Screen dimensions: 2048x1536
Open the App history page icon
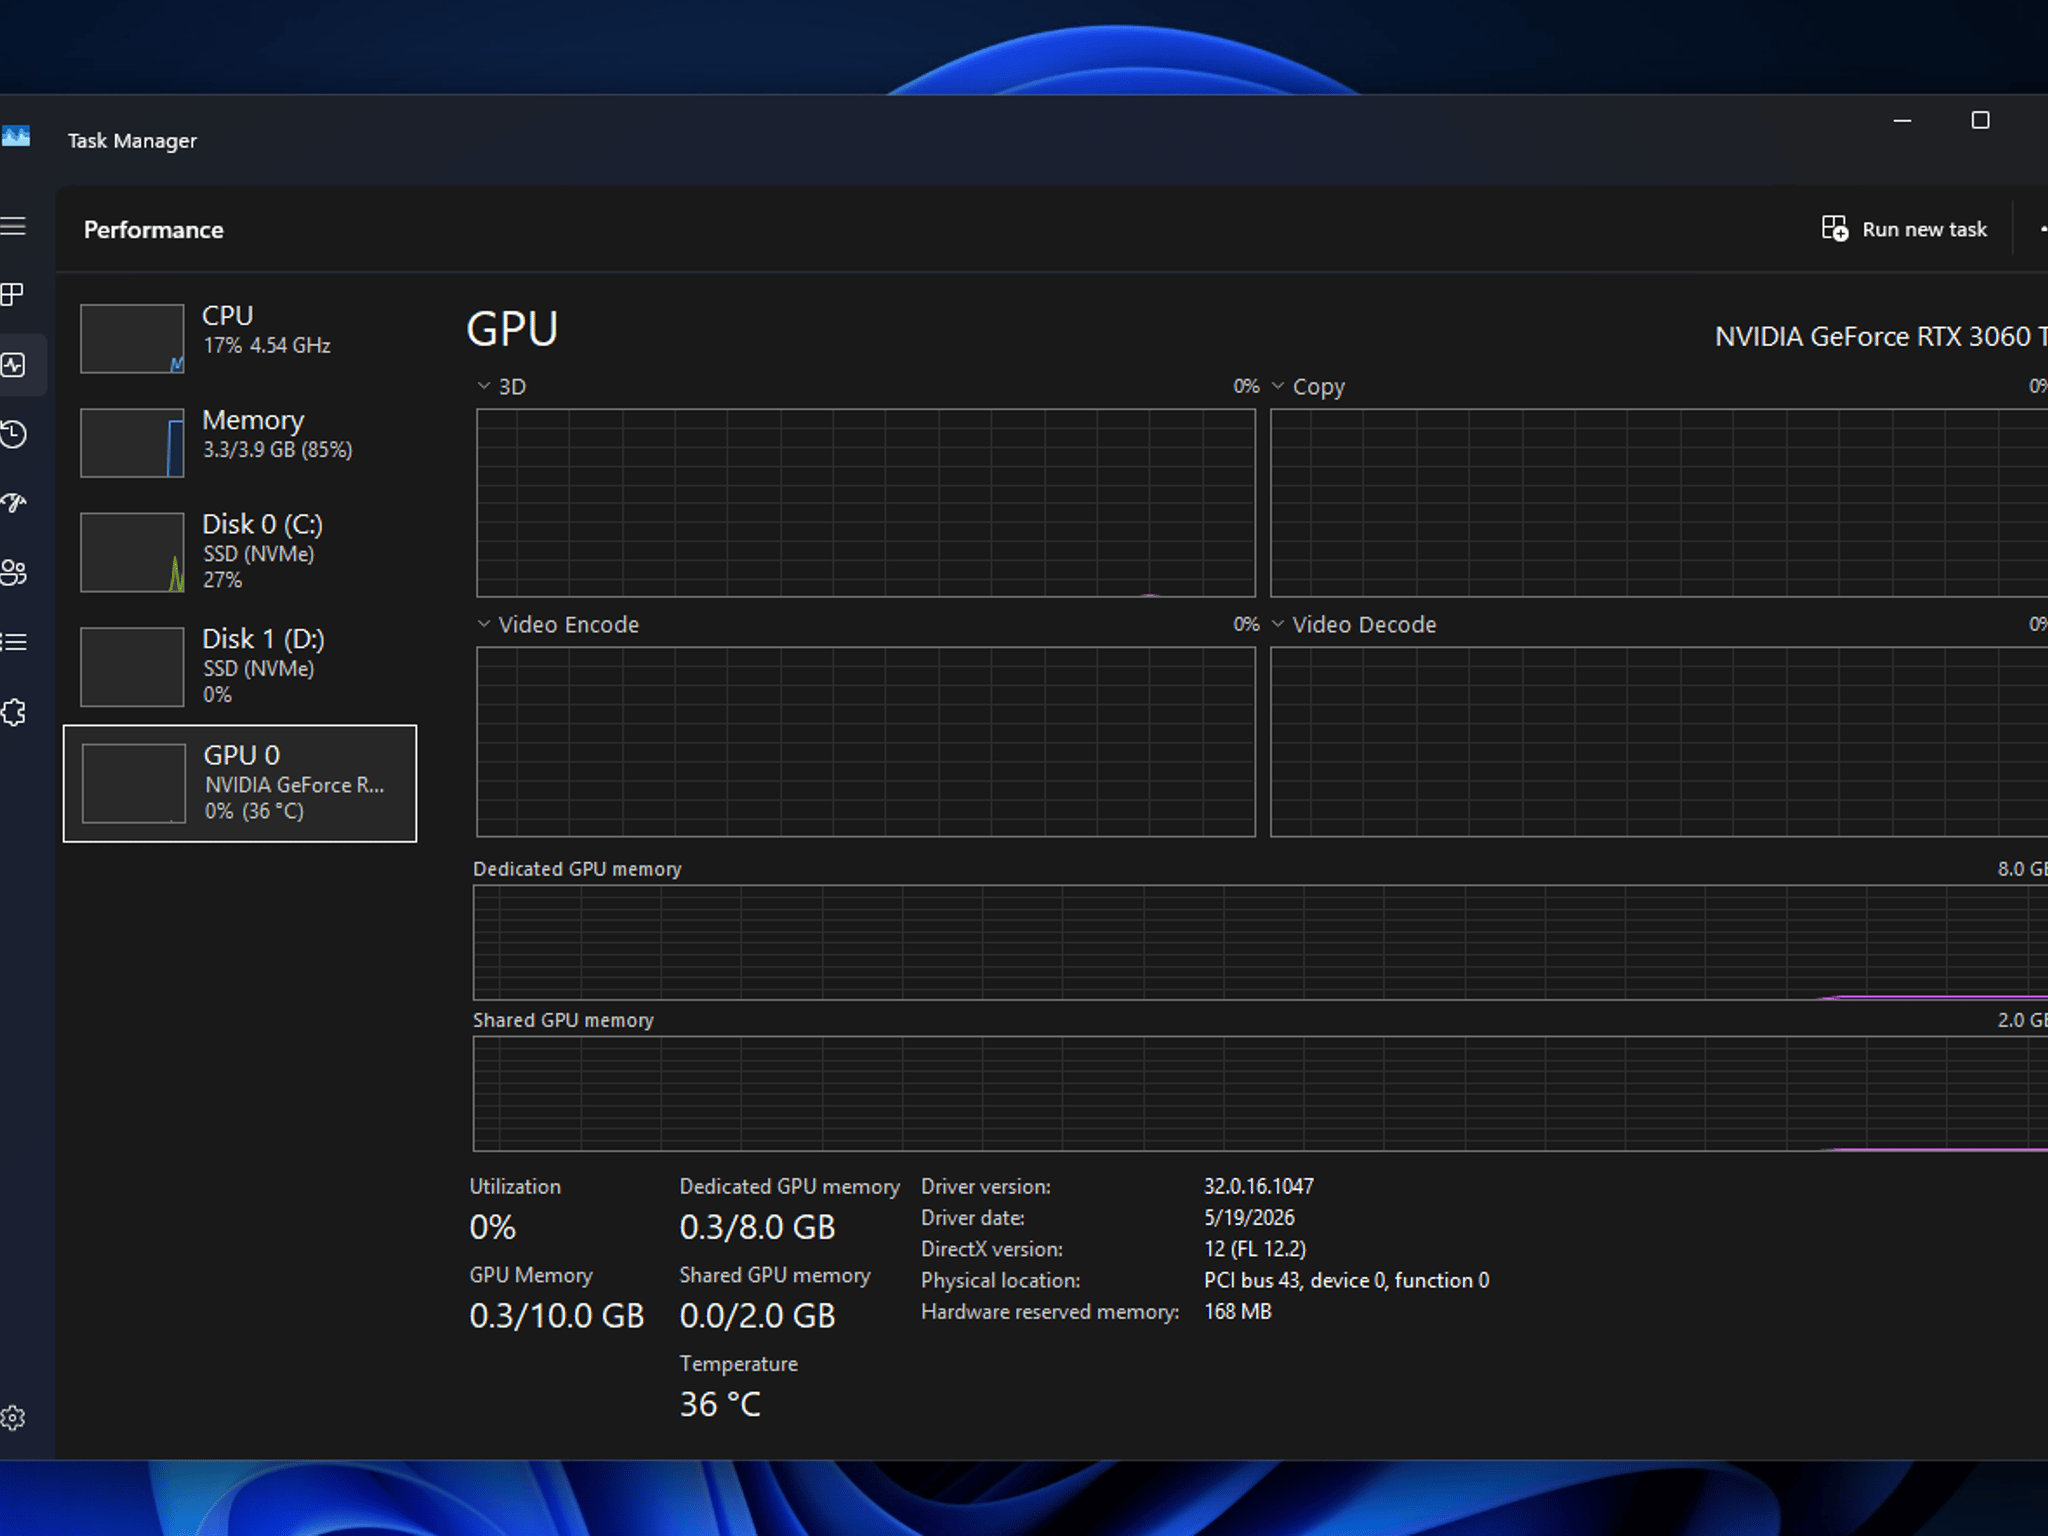coord(13,434)
